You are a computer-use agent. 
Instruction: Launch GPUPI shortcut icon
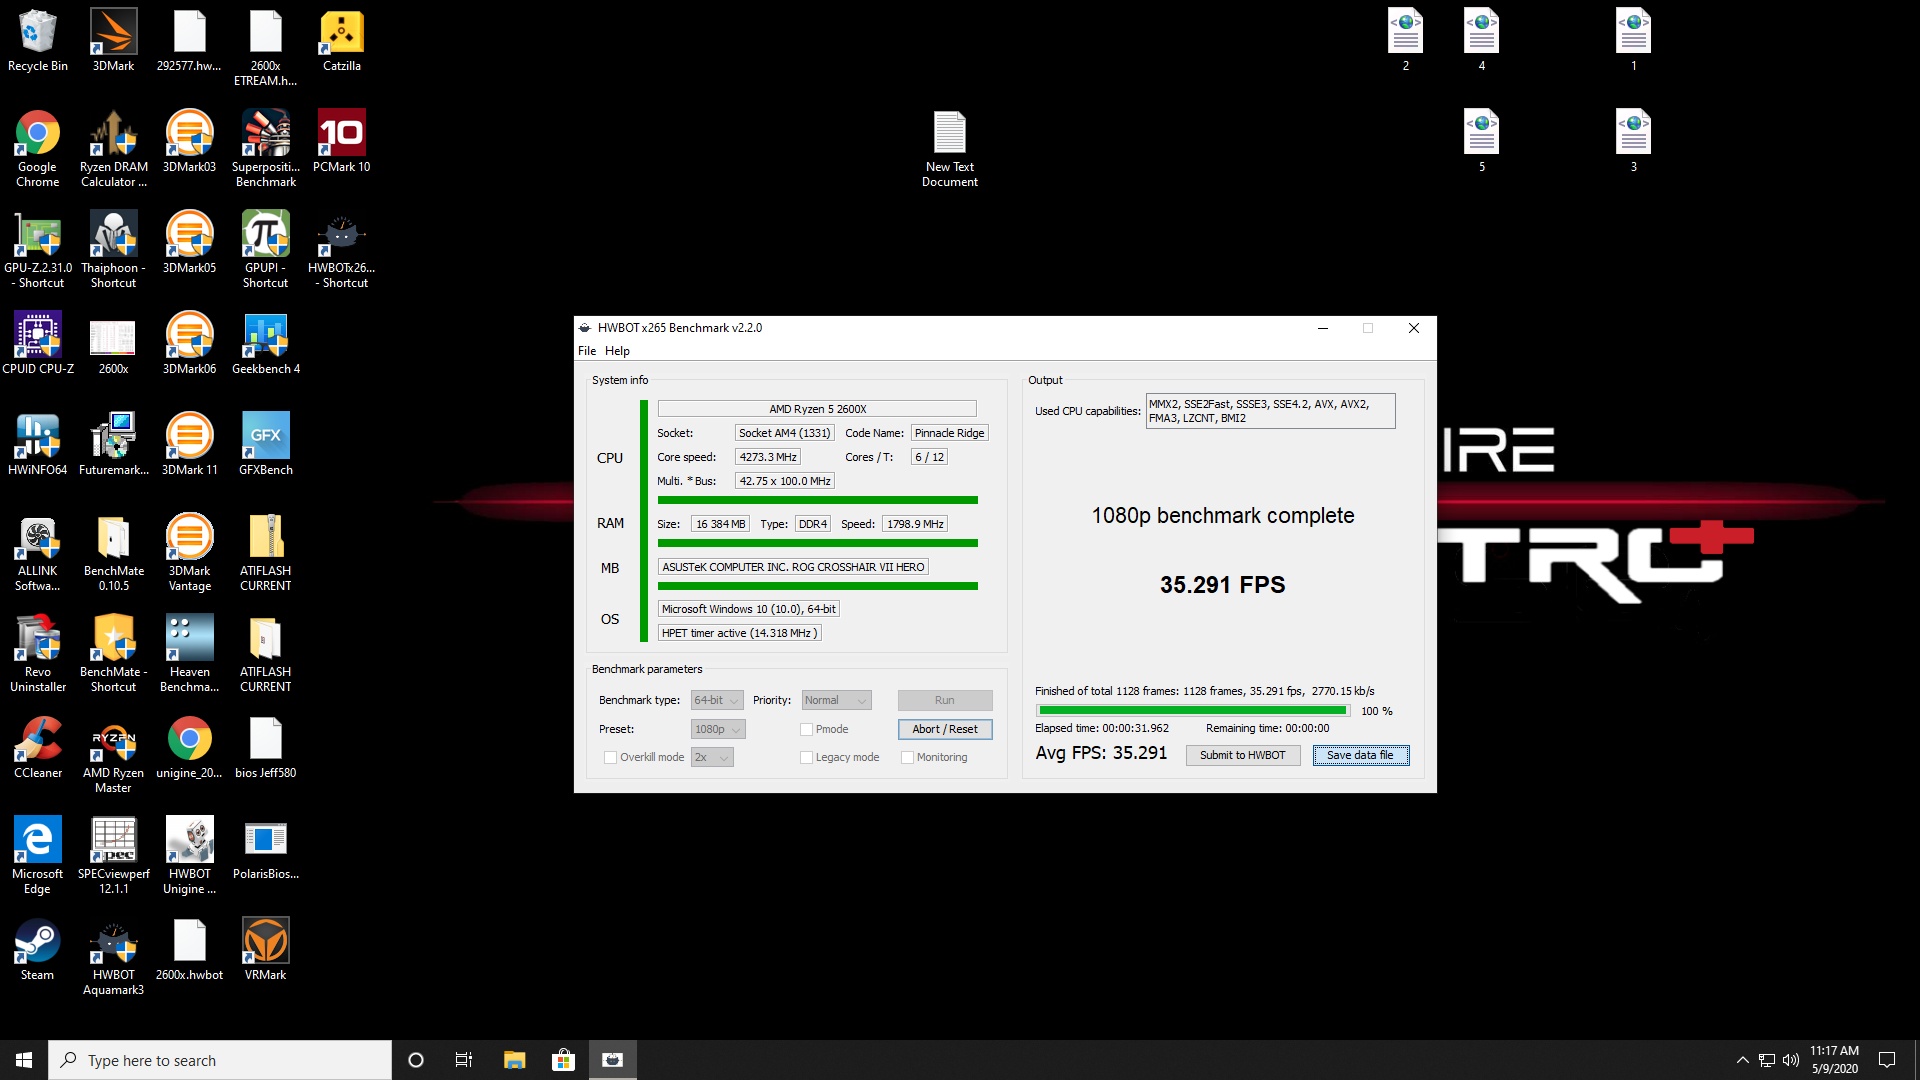tap(265, 250)
